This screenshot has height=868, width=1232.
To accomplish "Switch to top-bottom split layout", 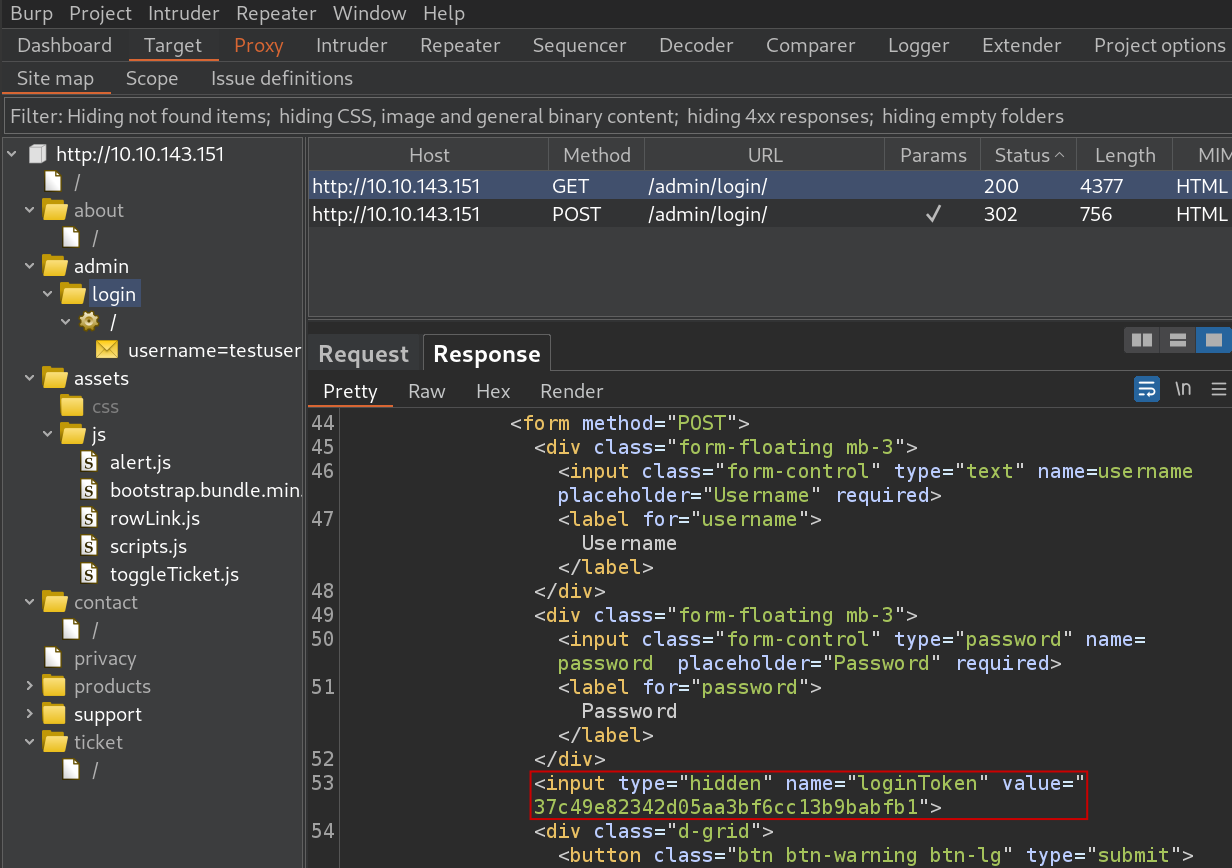I will coord(1177,341).
